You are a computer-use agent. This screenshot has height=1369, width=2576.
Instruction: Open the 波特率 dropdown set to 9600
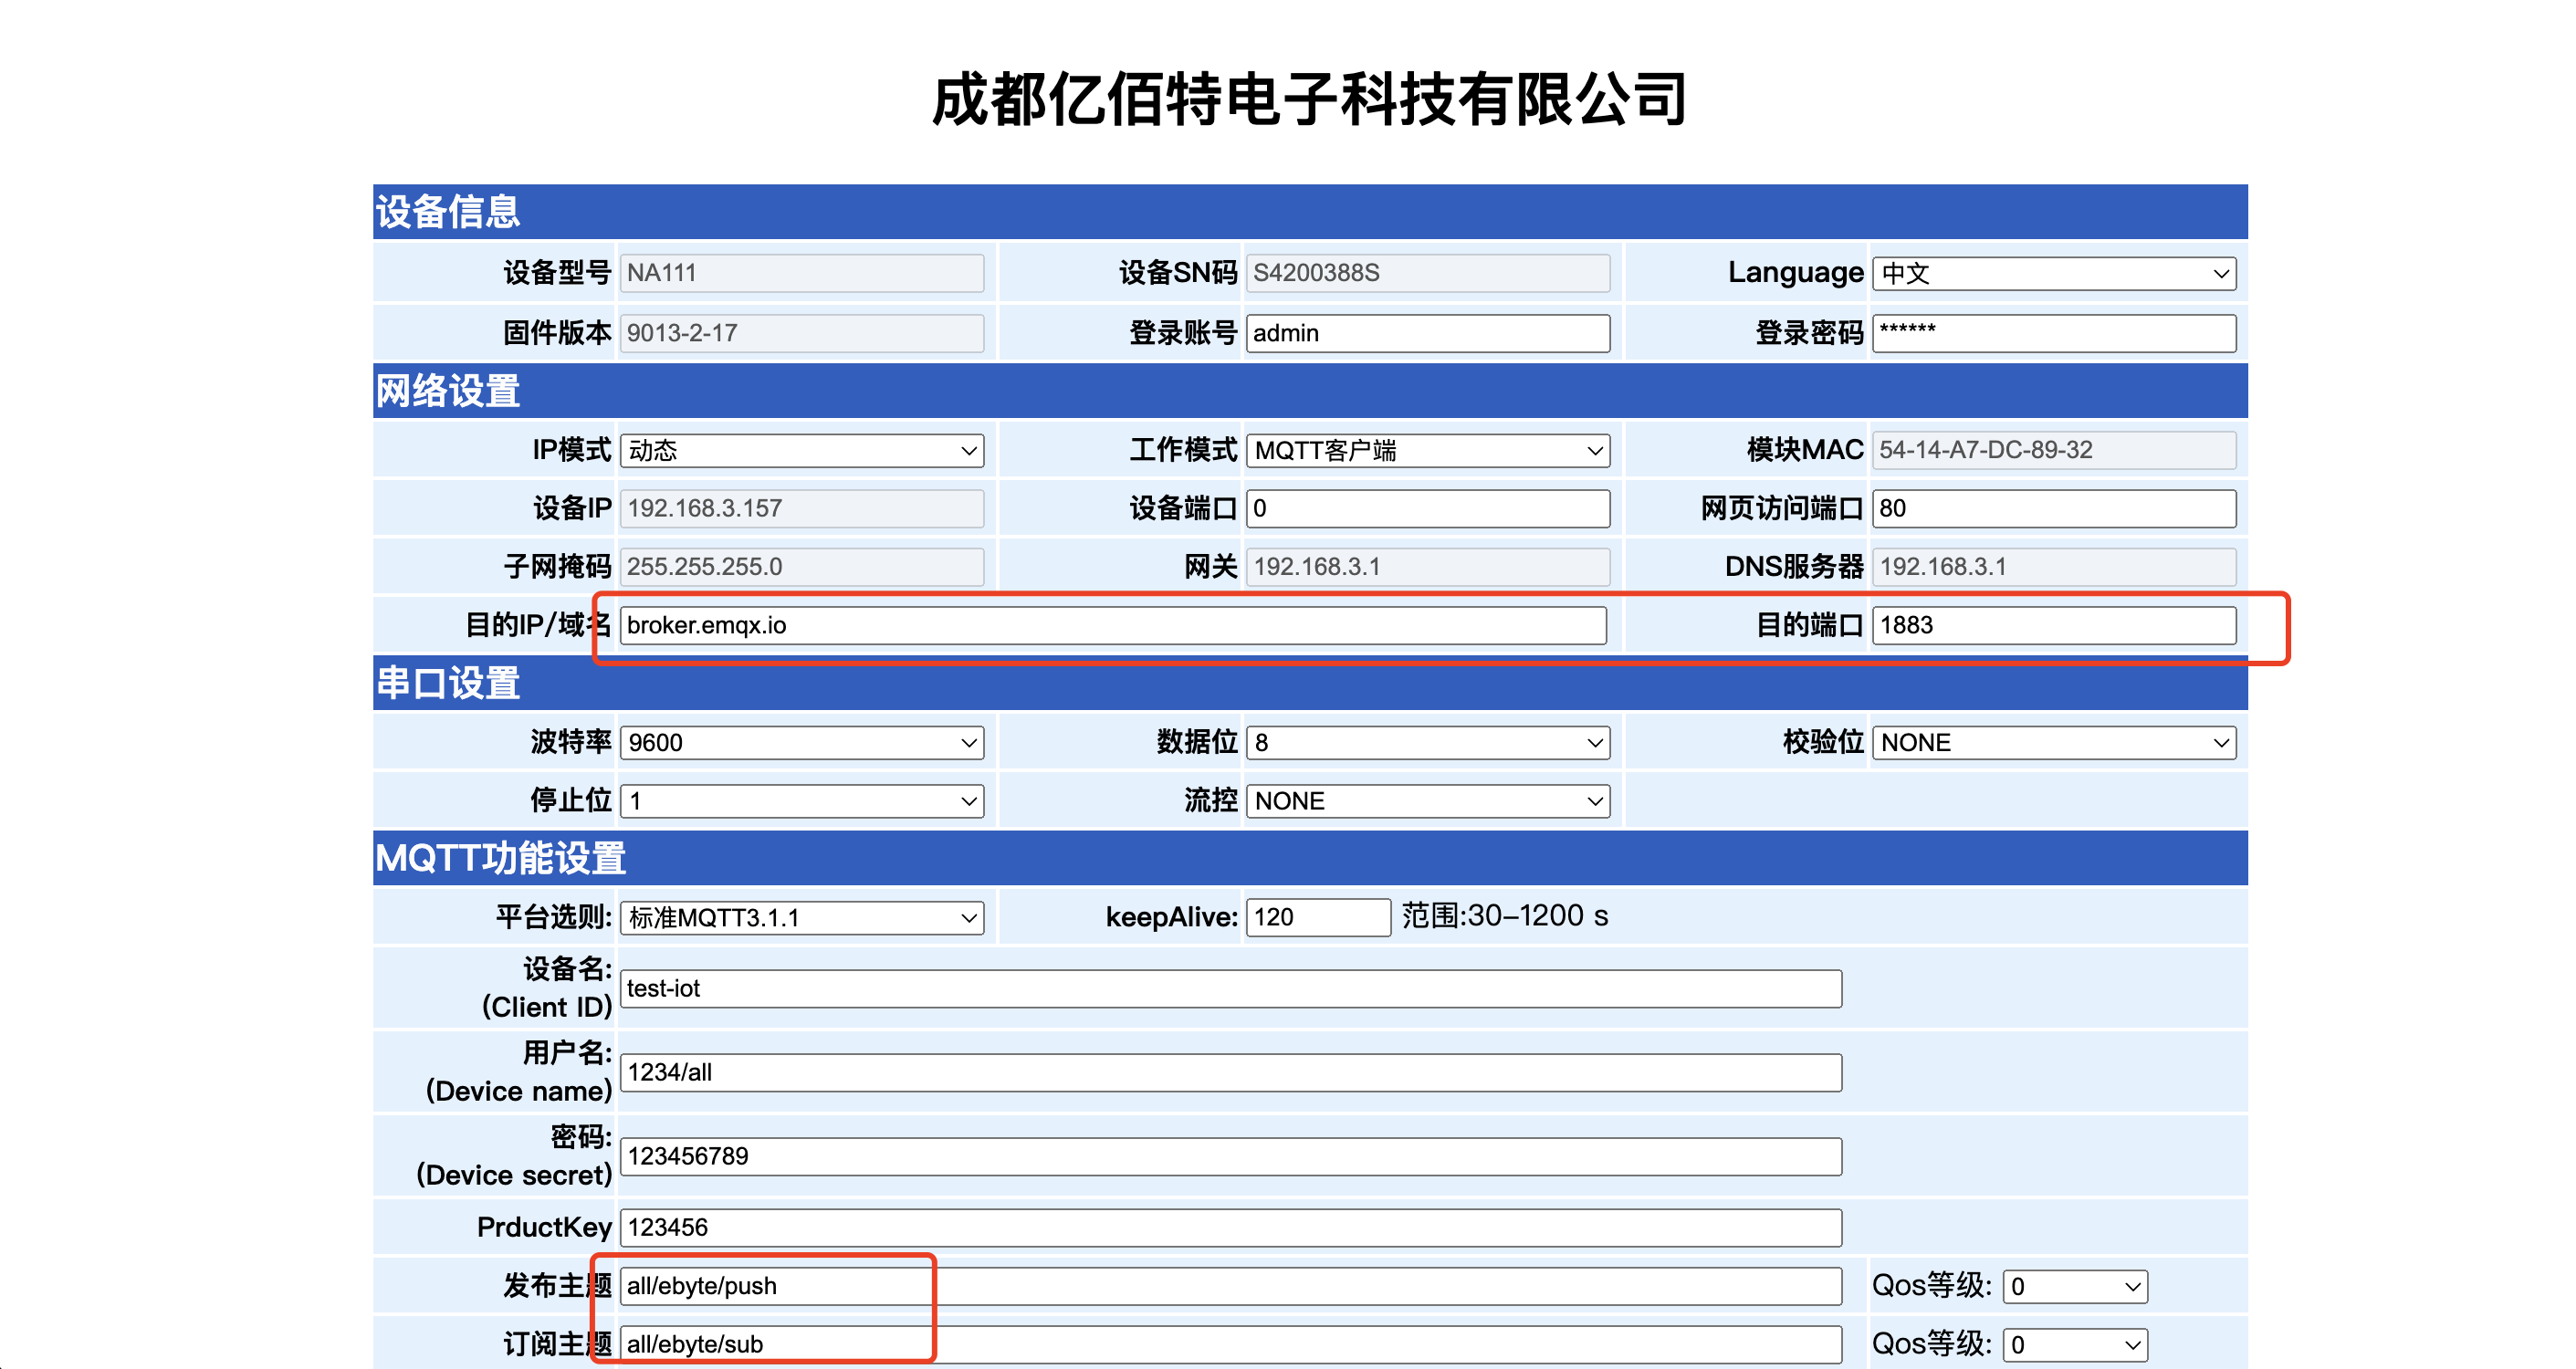coord(800,742)
